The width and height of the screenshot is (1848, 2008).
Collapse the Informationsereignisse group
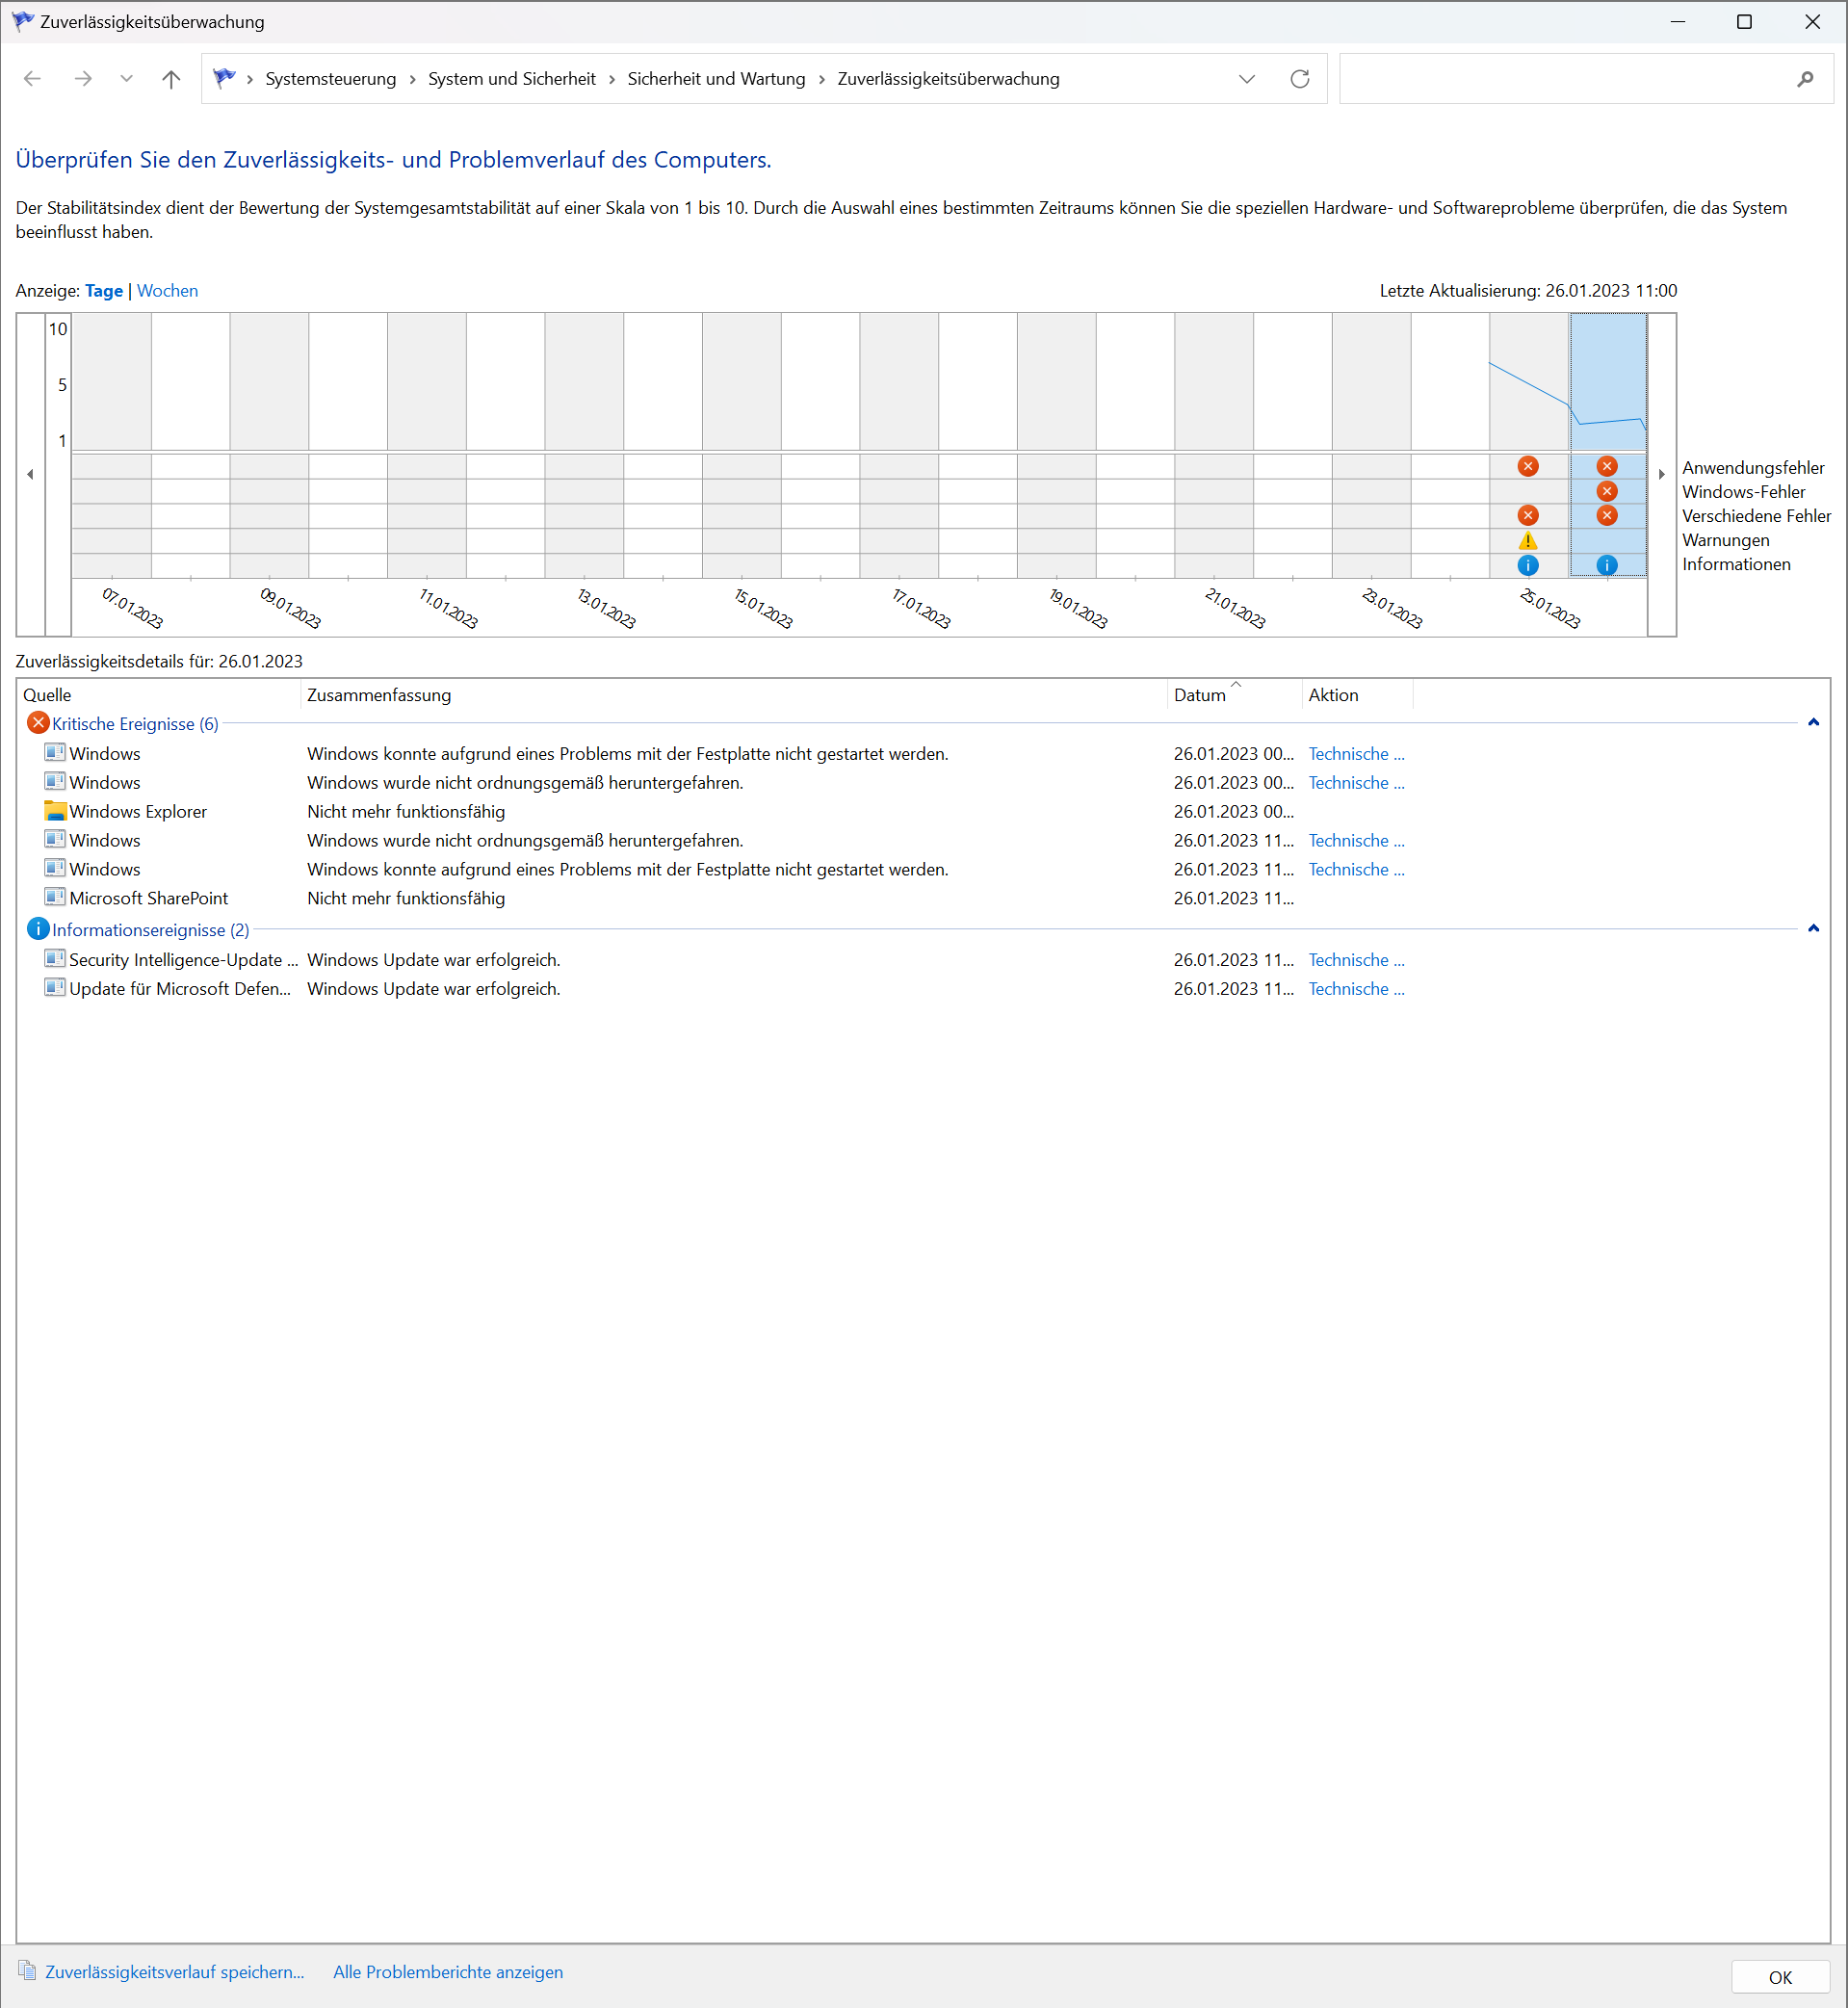click(1813, 929)
